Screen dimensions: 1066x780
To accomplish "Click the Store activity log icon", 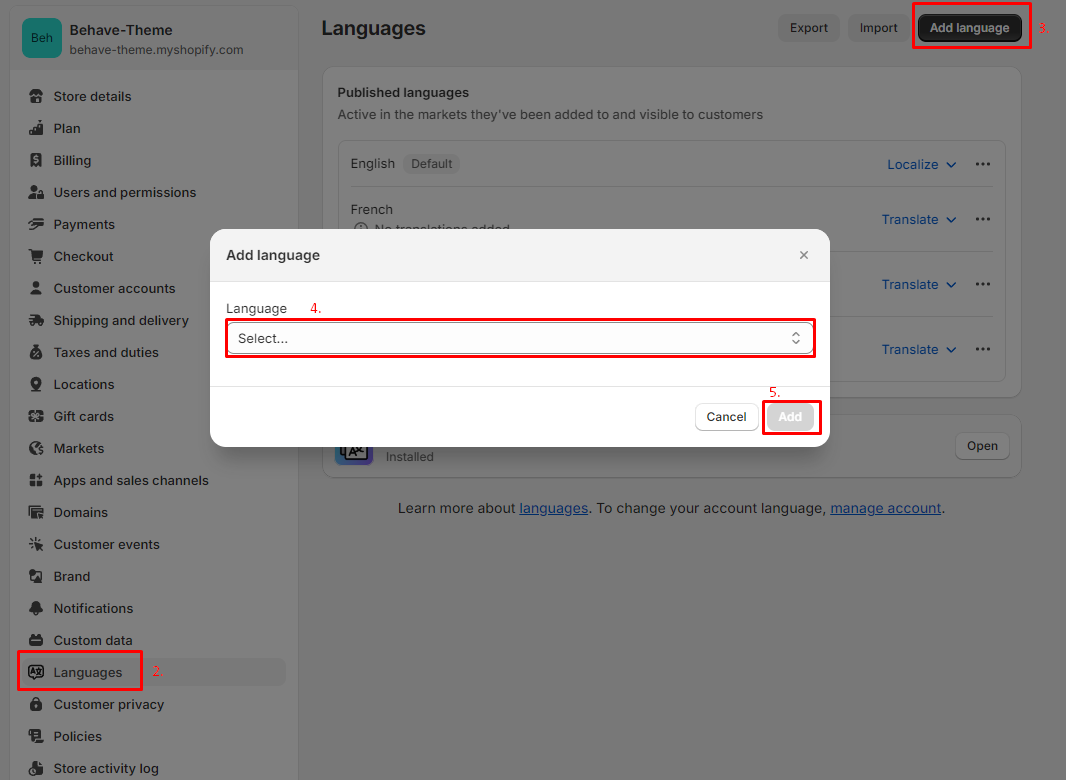I will (x=36, y=768).
